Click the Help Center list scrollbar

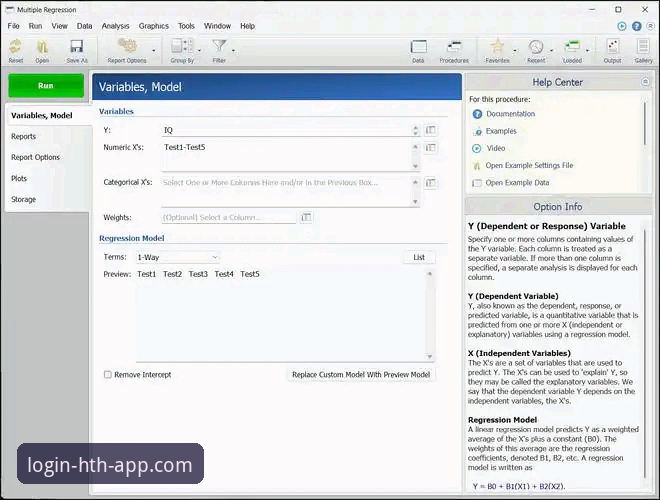point(645,124)
